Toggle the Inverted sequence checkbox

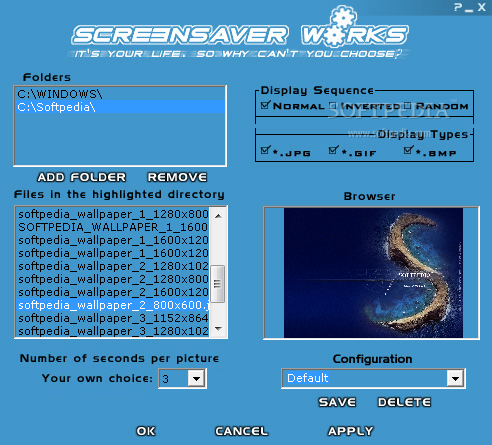coord(333,106)
